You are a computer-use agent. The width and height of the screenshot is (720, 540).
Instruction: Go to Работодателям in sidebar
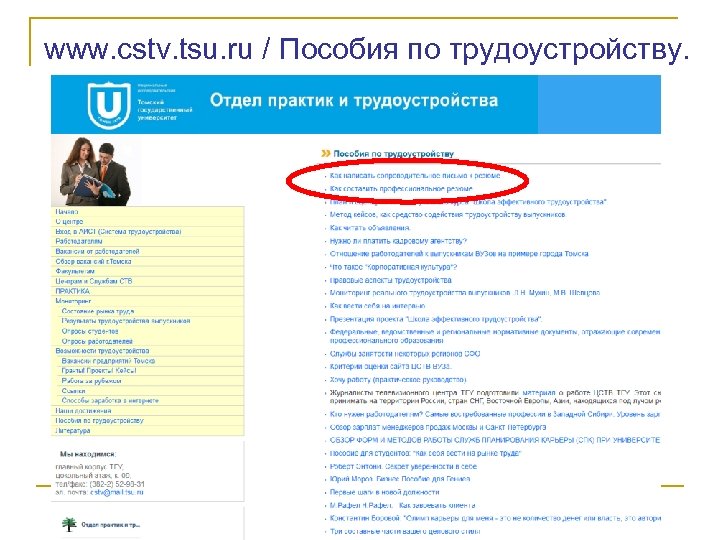79,241
